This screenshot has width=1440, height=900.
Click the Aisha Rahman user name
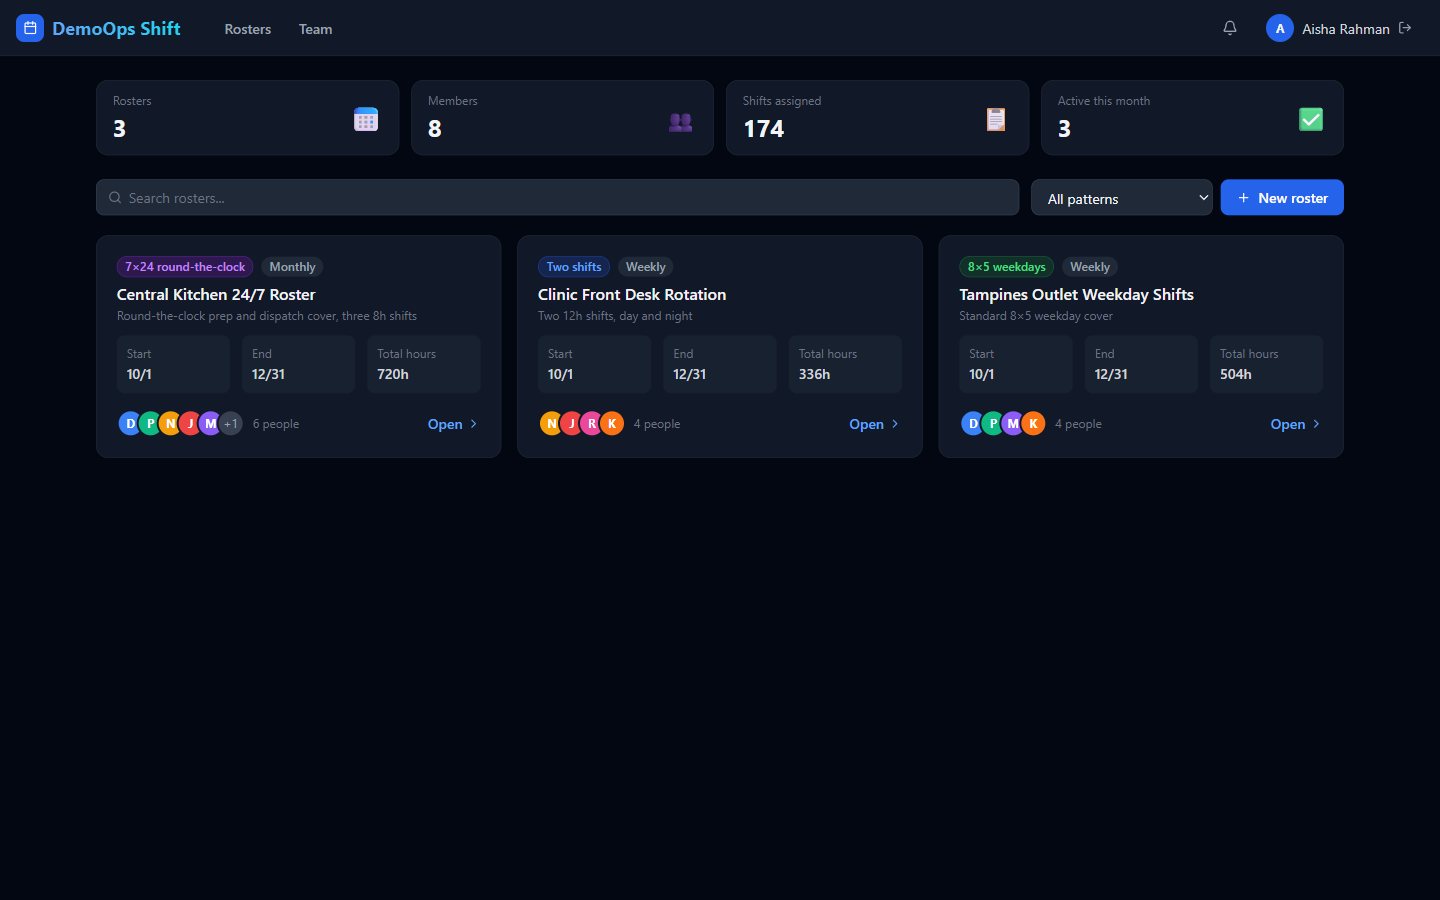[1346, 29]
